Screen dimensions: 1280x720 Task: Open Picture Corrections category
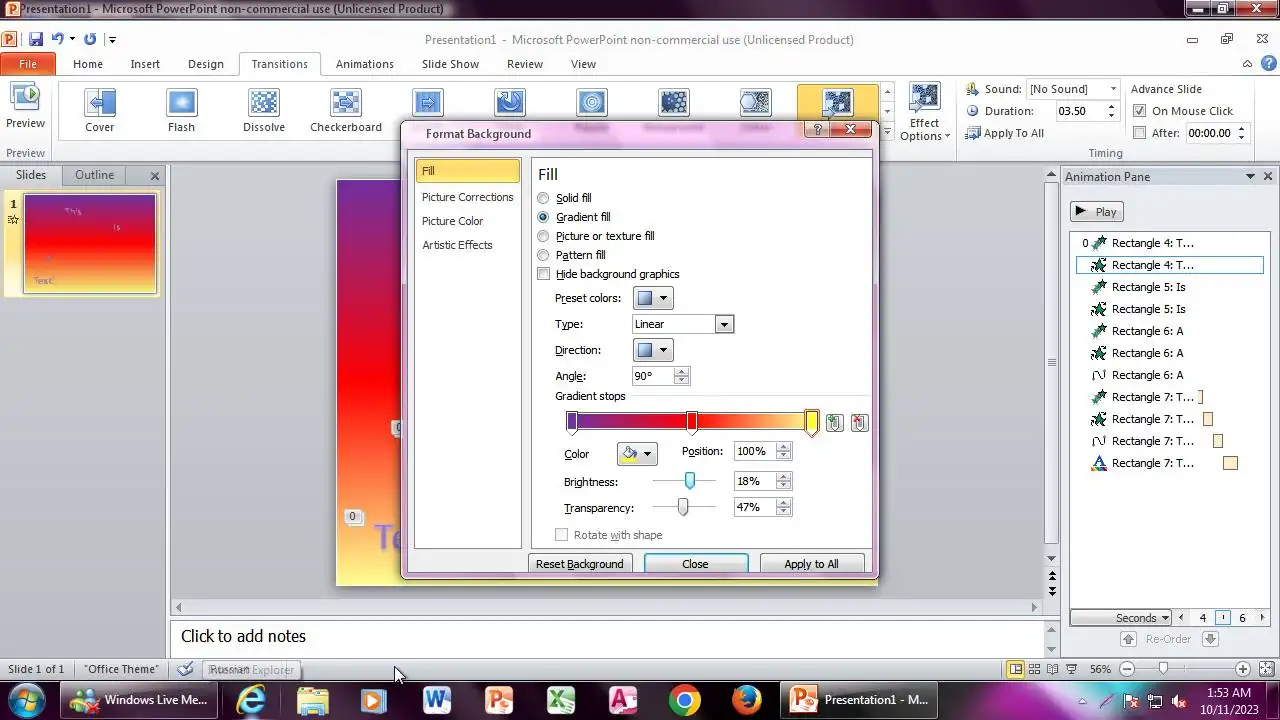(x=467, y=197)
